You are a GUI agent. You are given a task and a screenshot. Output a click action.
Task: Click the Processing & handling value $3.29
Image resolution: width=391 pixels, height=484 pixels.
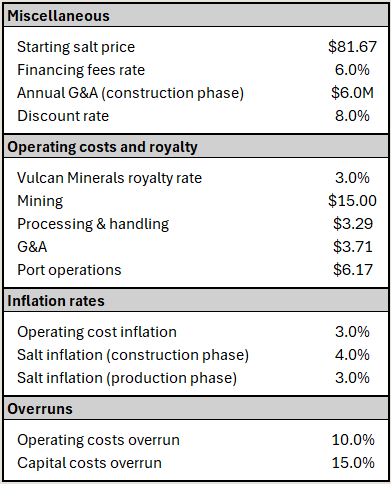click(353, 224)
